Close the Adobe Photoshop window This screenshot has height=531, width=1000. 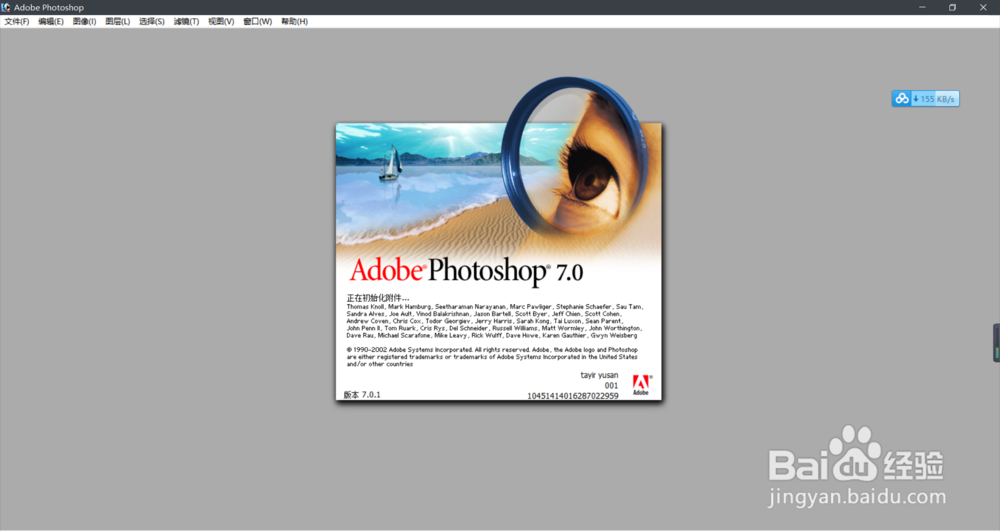[x=983, y=8]
